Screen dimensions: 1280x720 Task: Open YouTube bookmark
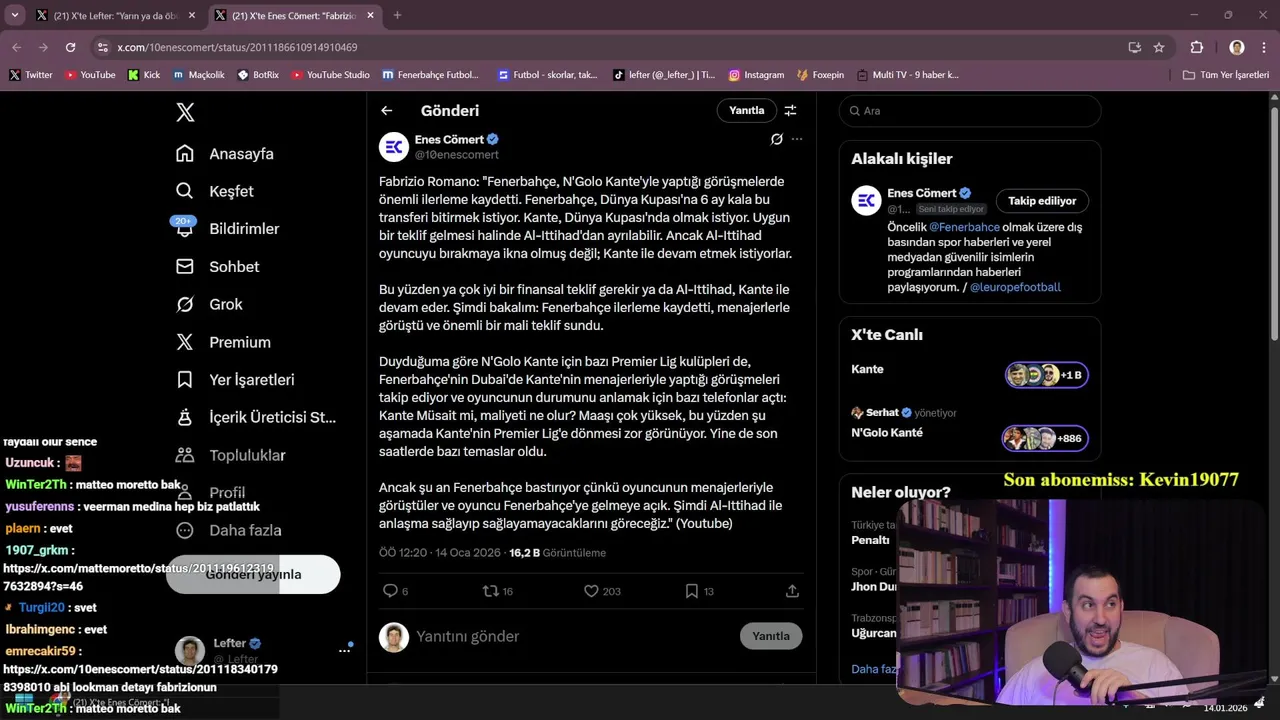[90, 75]
